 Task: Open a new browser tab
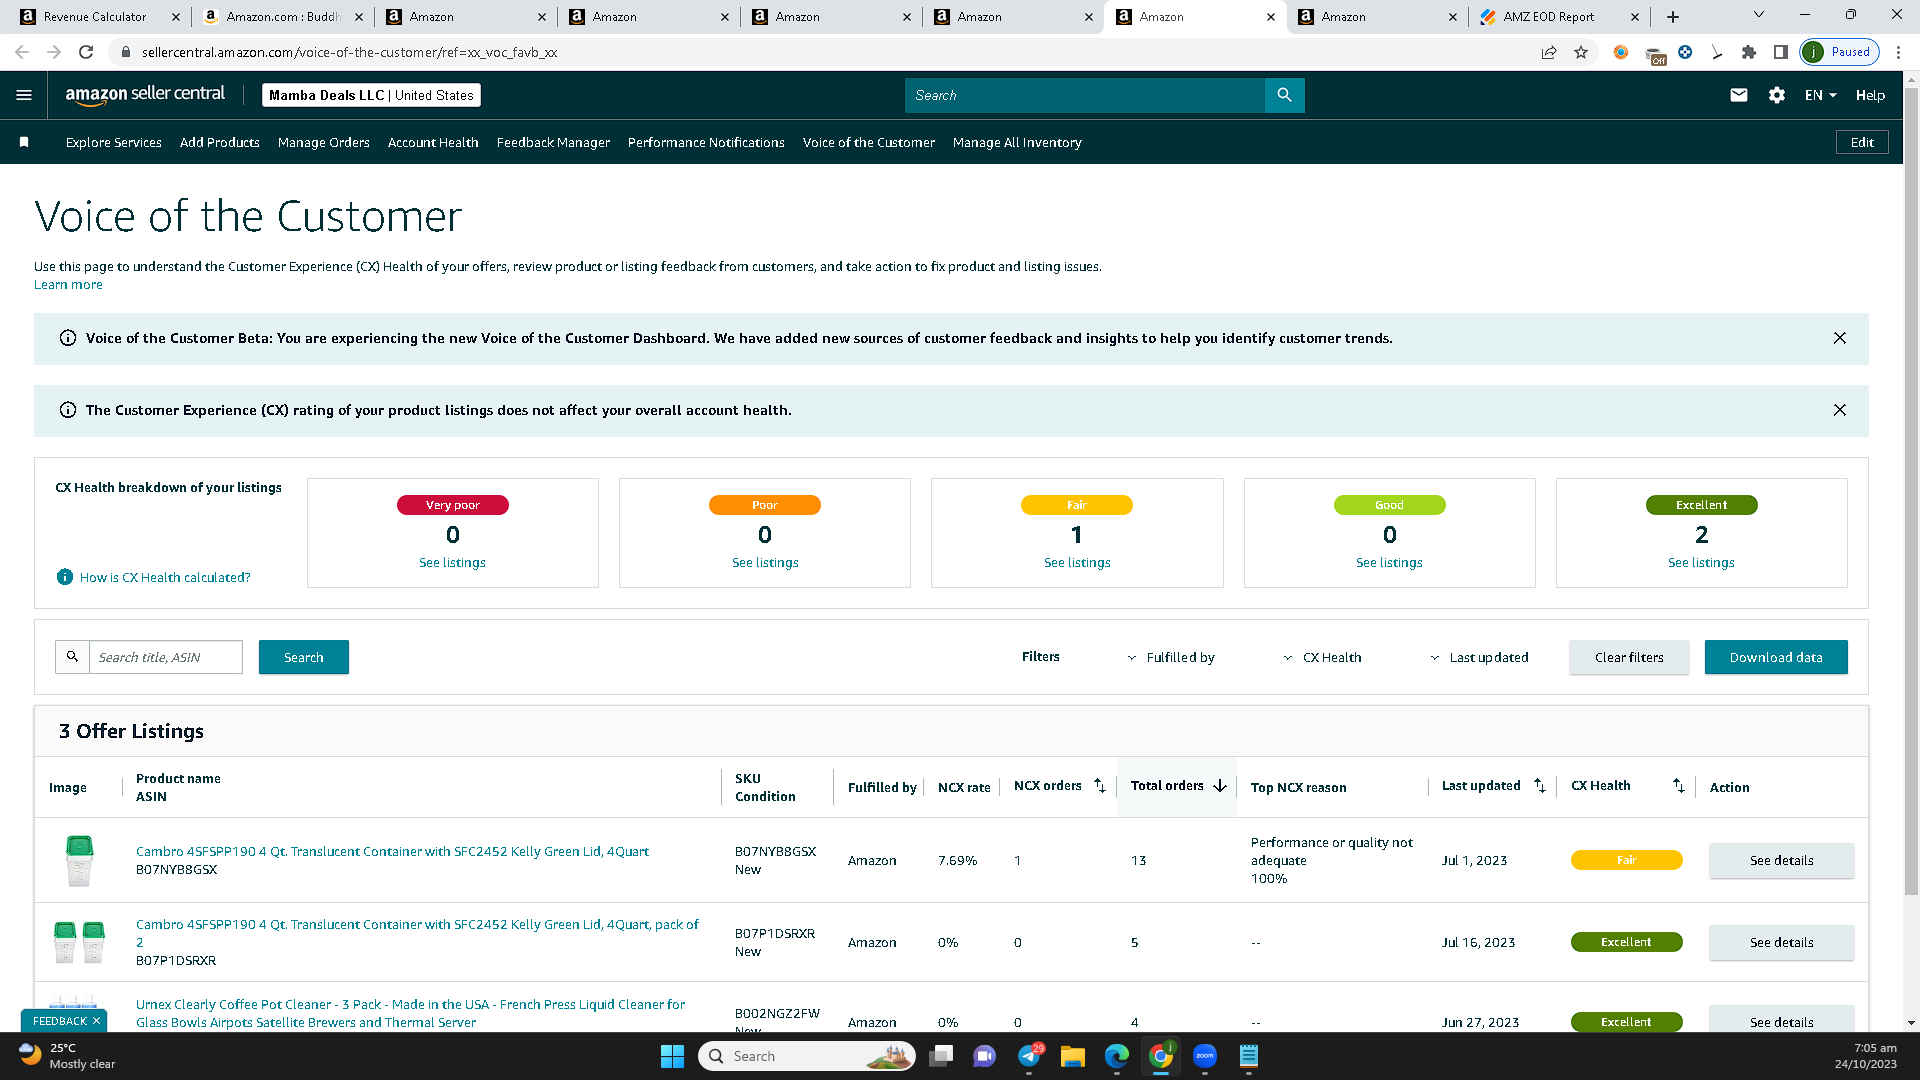tap(1673, 17)
